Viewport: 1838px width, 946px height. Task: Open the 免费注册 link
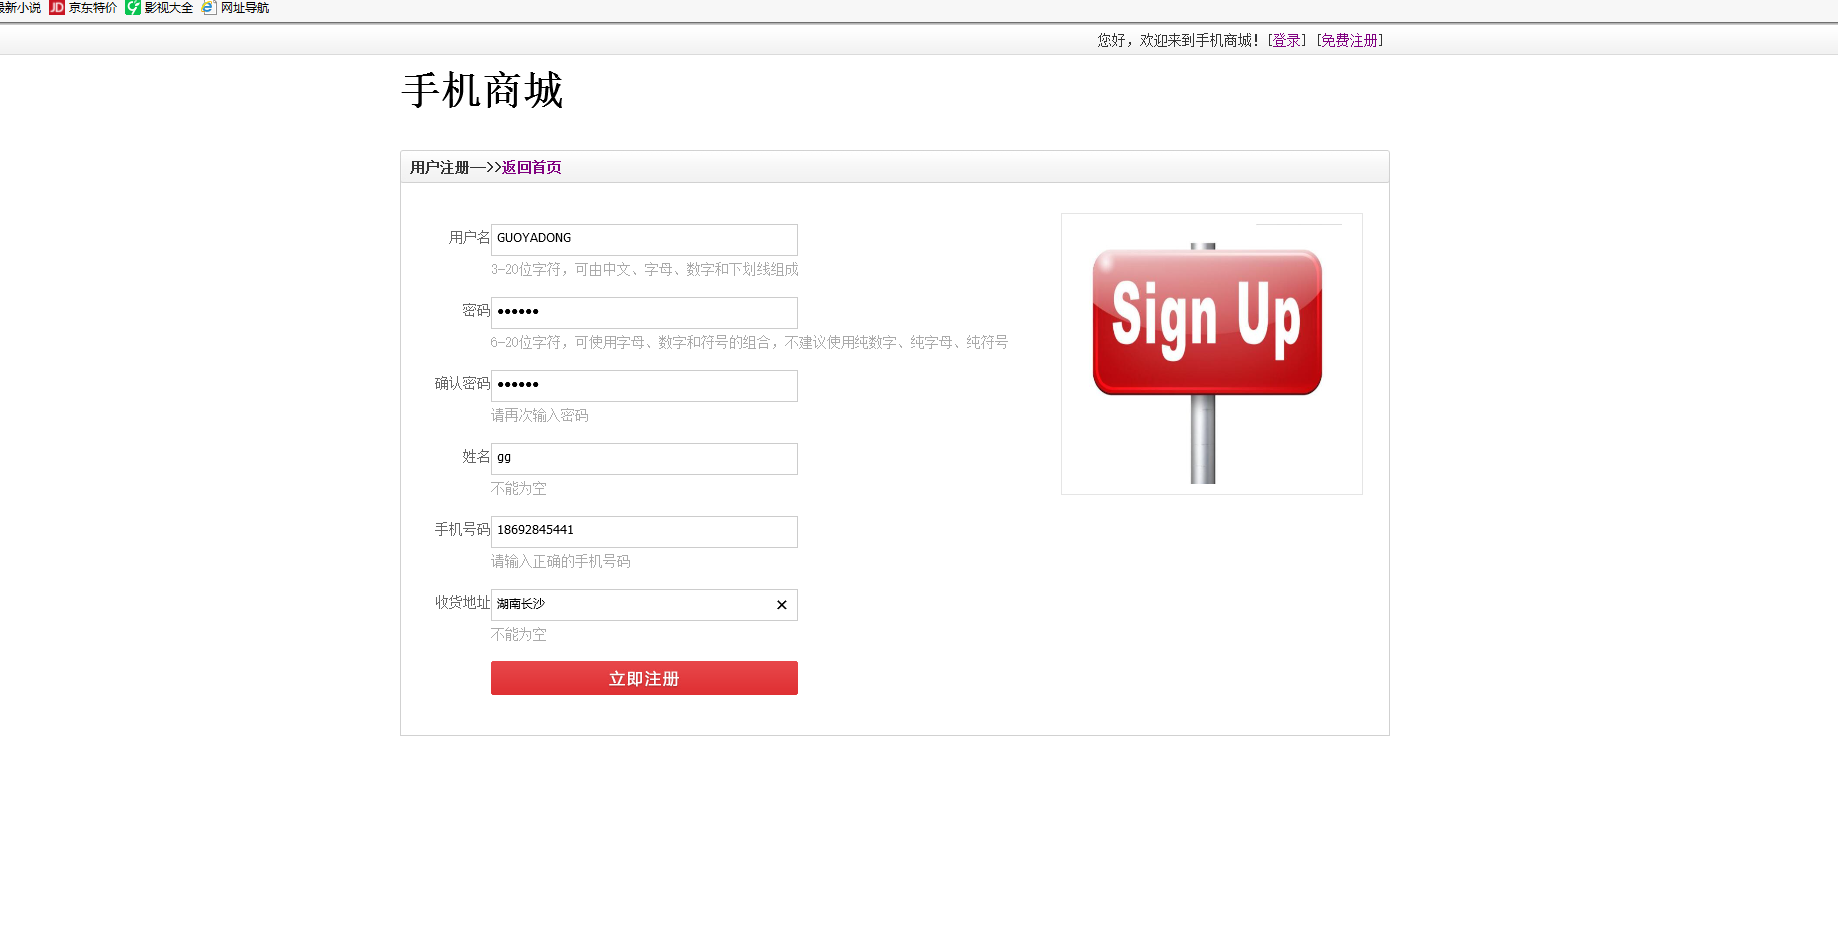point(1349,40)
